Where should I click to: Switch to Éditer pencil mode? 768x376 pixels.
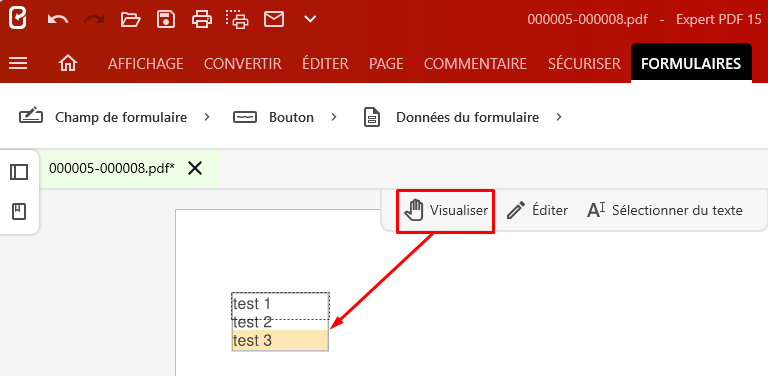click(x=537, y=211)
